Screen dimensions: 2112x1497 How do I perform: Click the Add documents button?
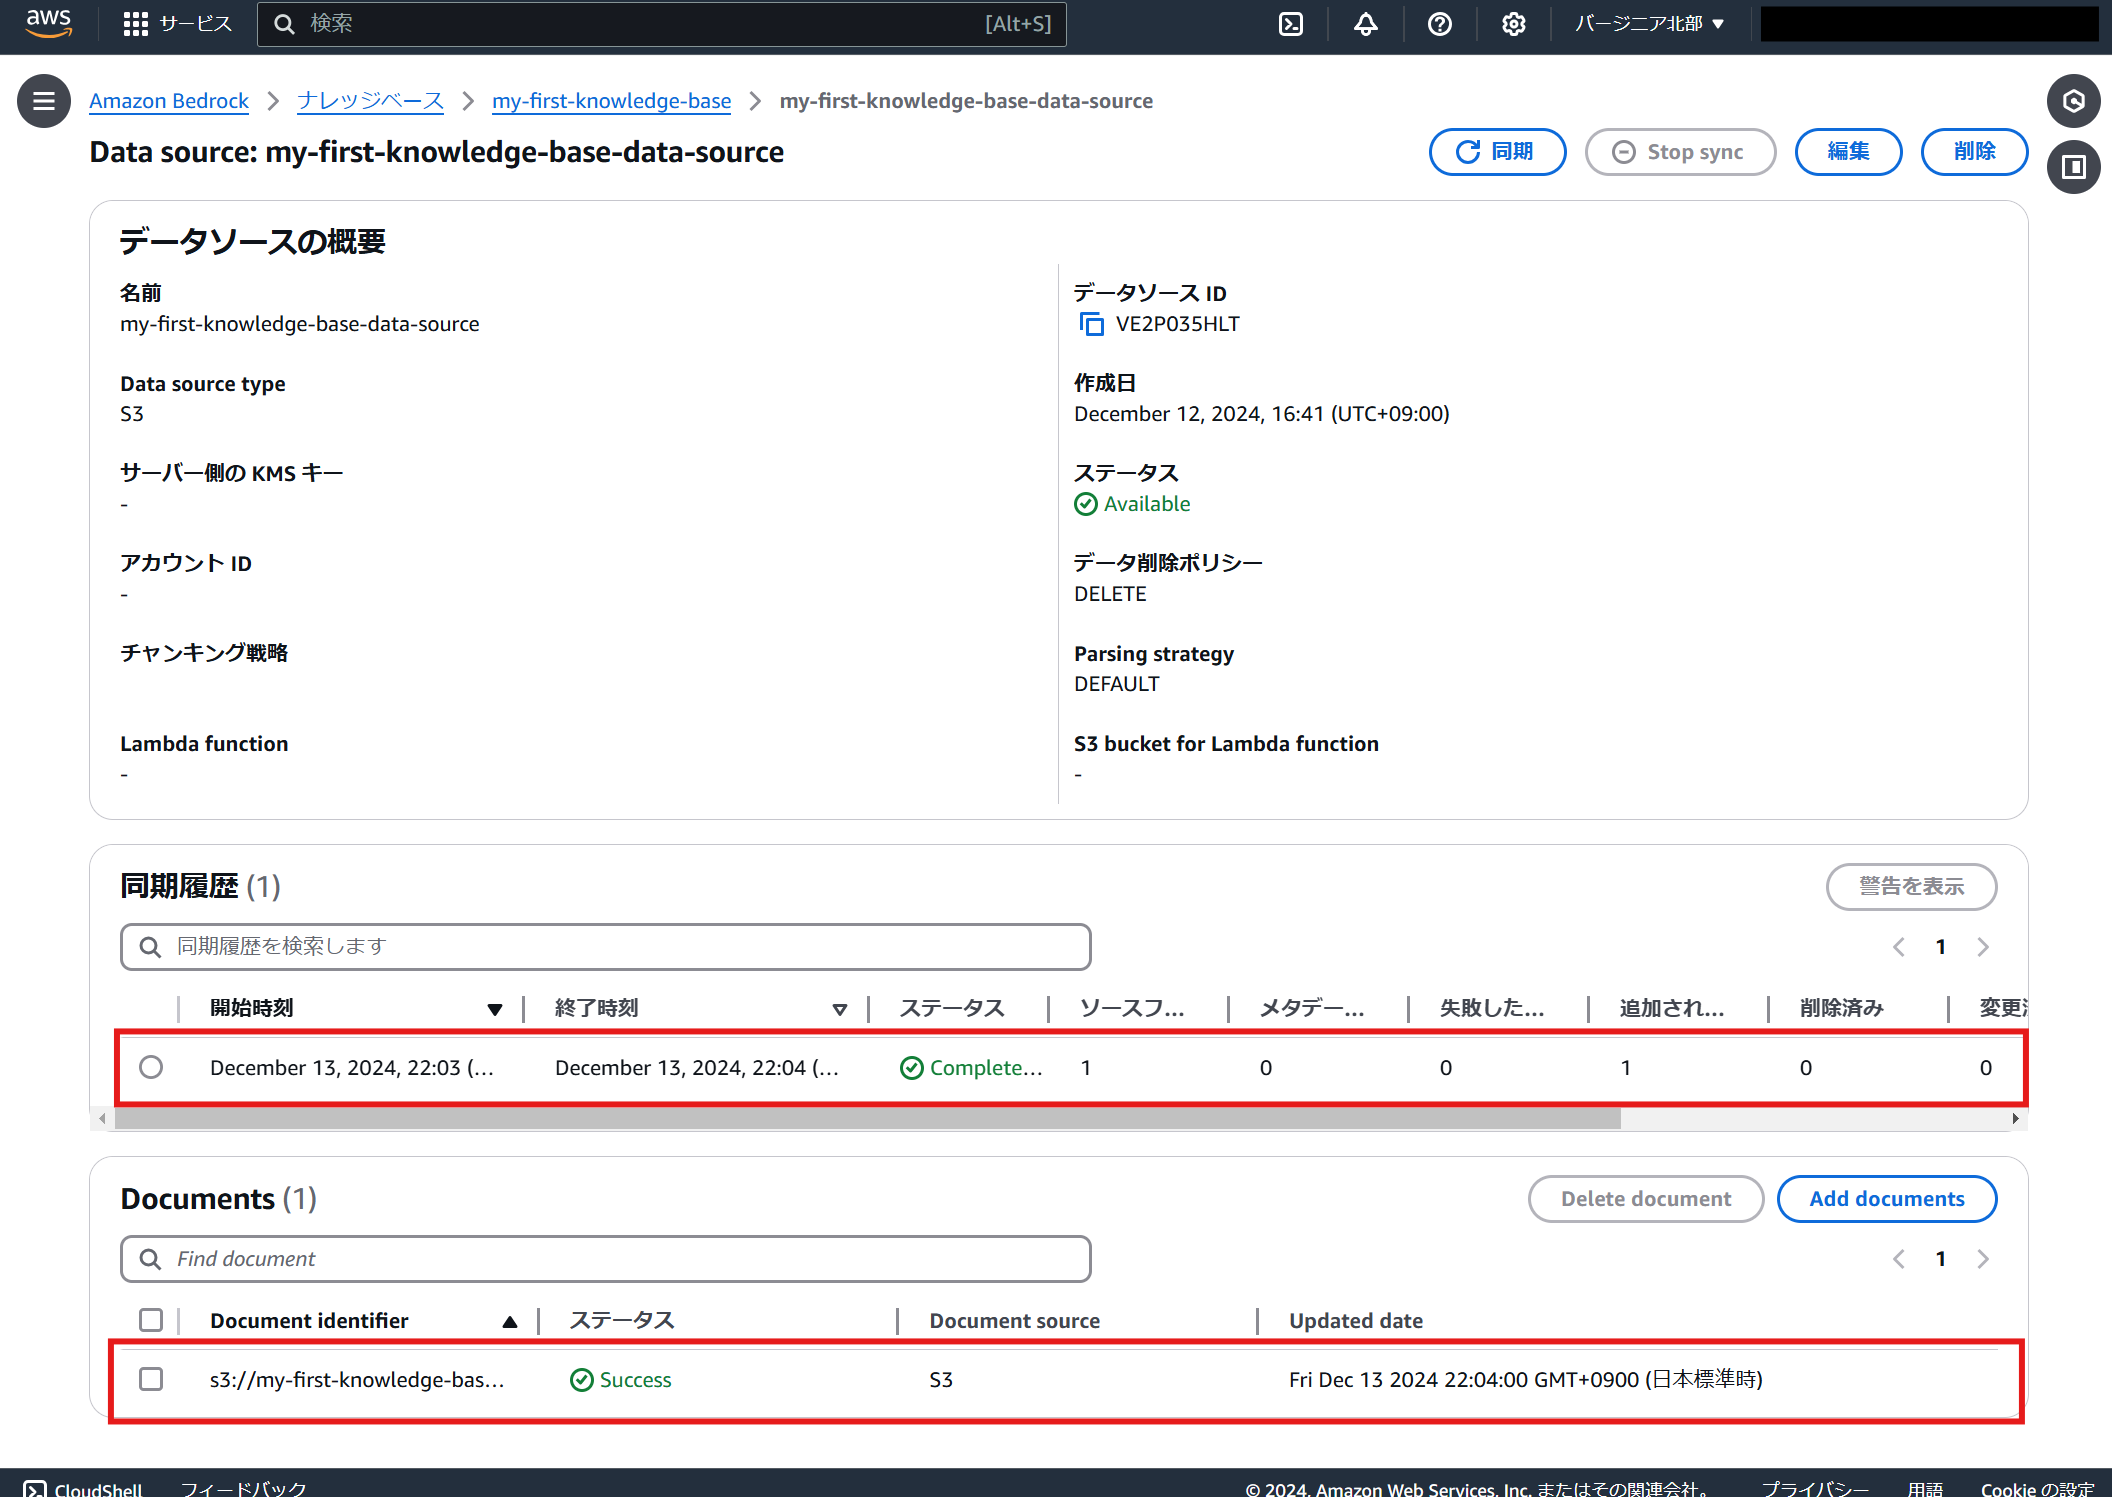1886,1199
